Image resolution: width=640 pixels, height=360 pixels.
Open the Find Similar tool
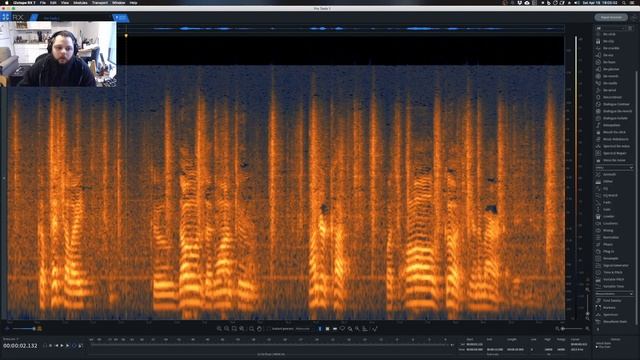coord(612,301)
